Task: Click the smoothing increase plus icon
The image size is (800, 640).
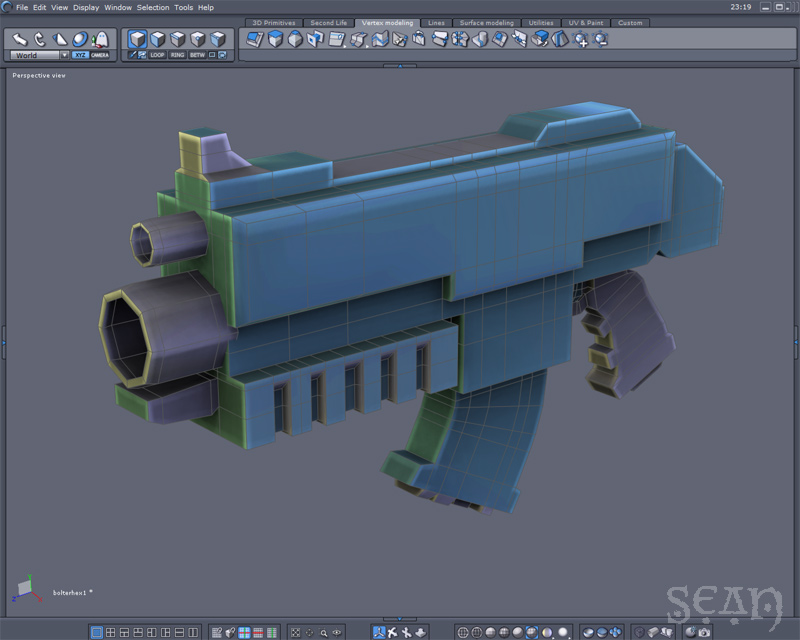Action: pyautogui.click(x=581, y=39)
